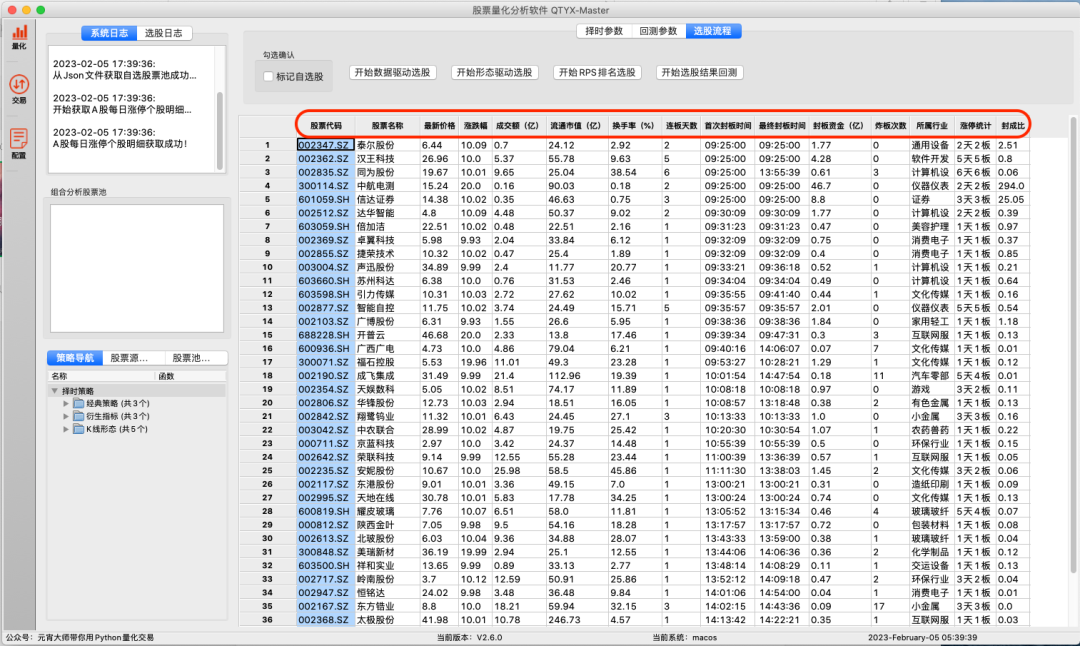Sort by the 封板资金 (亿) column header
Viewport: 1080px width, 646px height.
tap(838, 126)
